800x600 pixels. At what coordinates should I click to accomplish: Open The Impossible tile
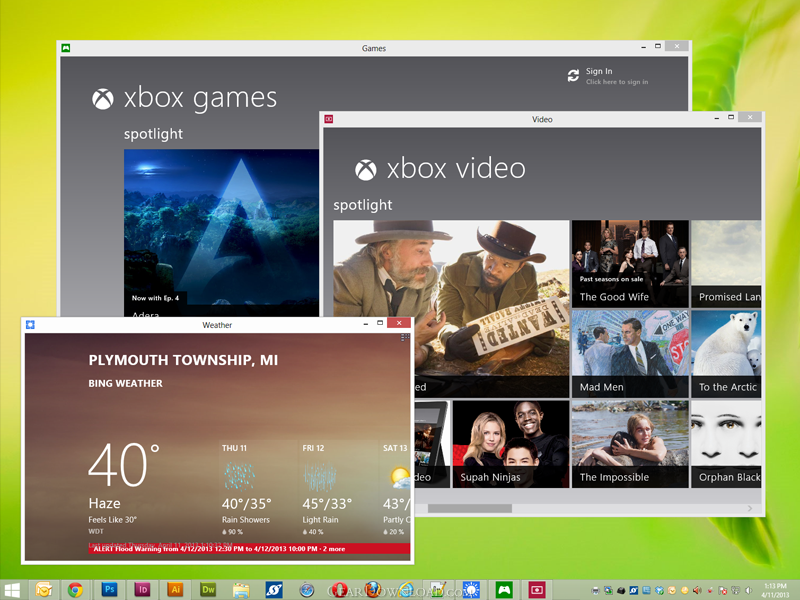click(x=630, y=444)
